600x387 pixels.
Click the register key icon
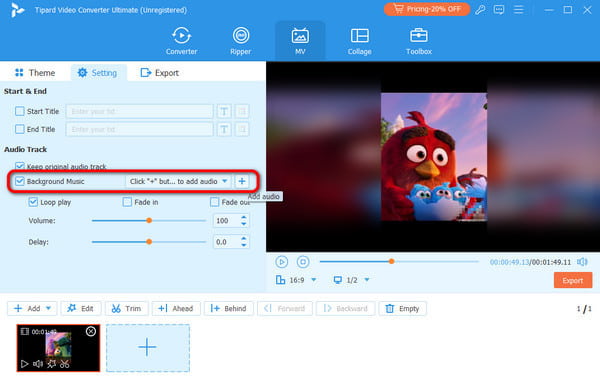coord(480,10)
